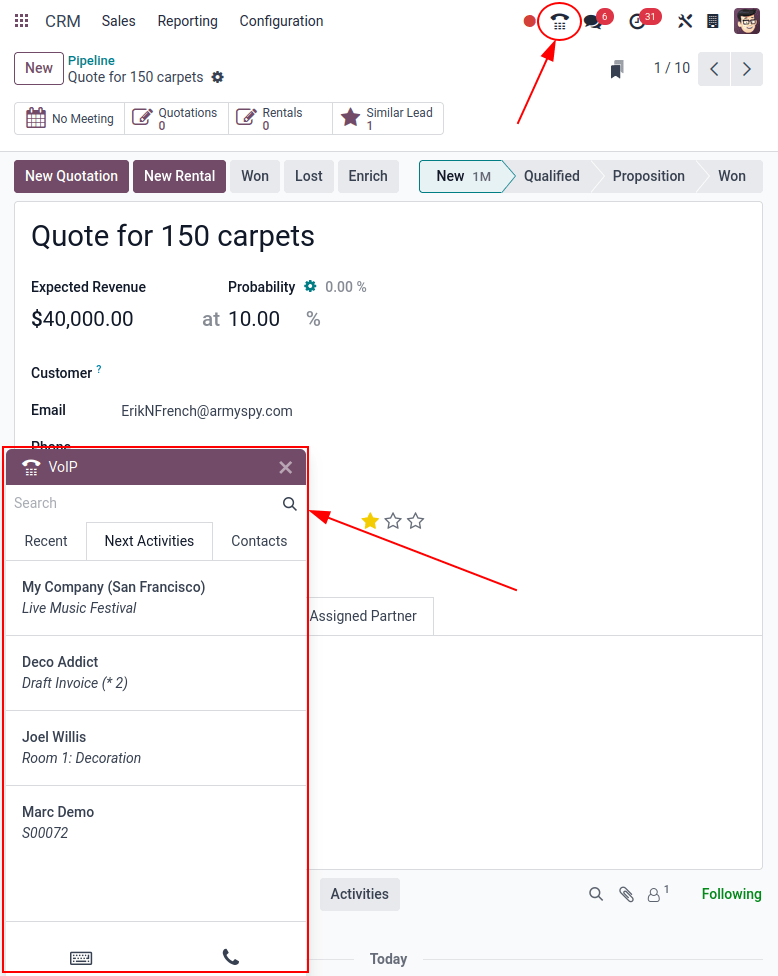778x976 pixels.
Task: Open the followers list via the person icon
Action: [x=655, y=894]
